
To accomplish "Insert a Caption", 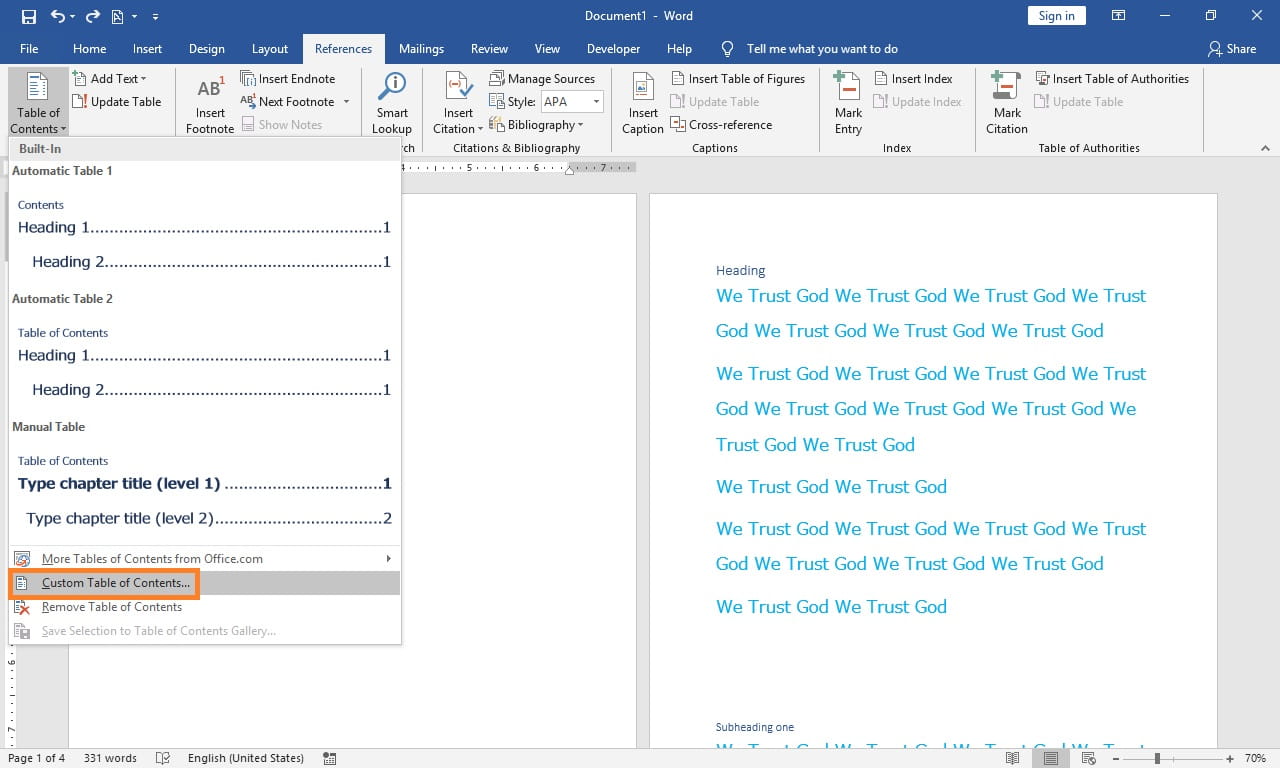I will coord(641,100).
